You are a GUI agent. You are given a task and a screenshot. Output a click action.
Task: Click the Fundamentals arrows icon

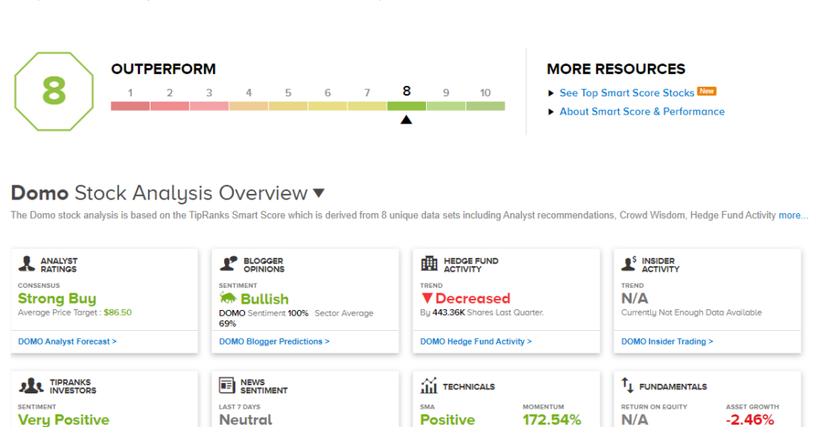tap(628, 385)
